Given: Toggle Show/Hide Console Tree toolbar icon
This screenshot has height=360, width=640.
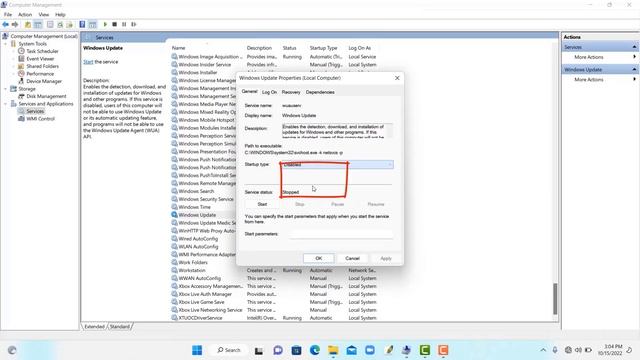Looking at the screenshot, I should click(x=38, y=24).
